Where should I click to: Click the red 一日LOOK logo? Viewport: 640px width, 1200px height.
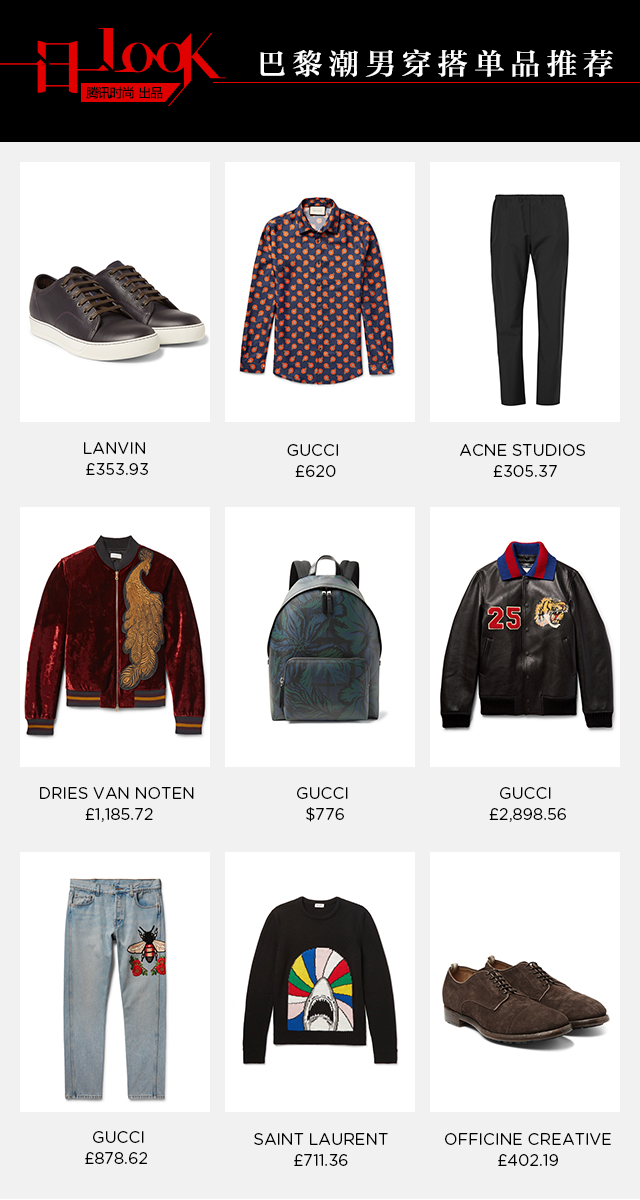122,64
